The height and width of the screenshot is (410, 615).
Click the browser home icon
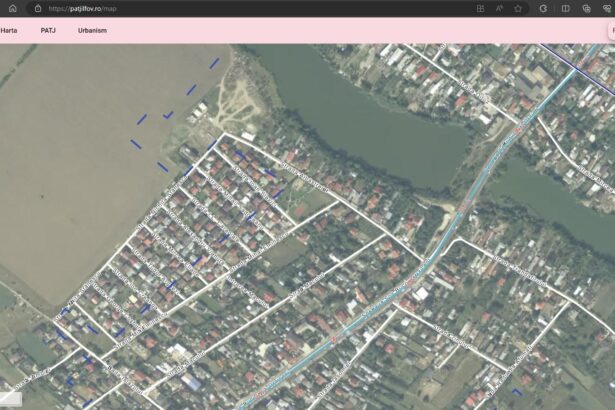(12, 8)
